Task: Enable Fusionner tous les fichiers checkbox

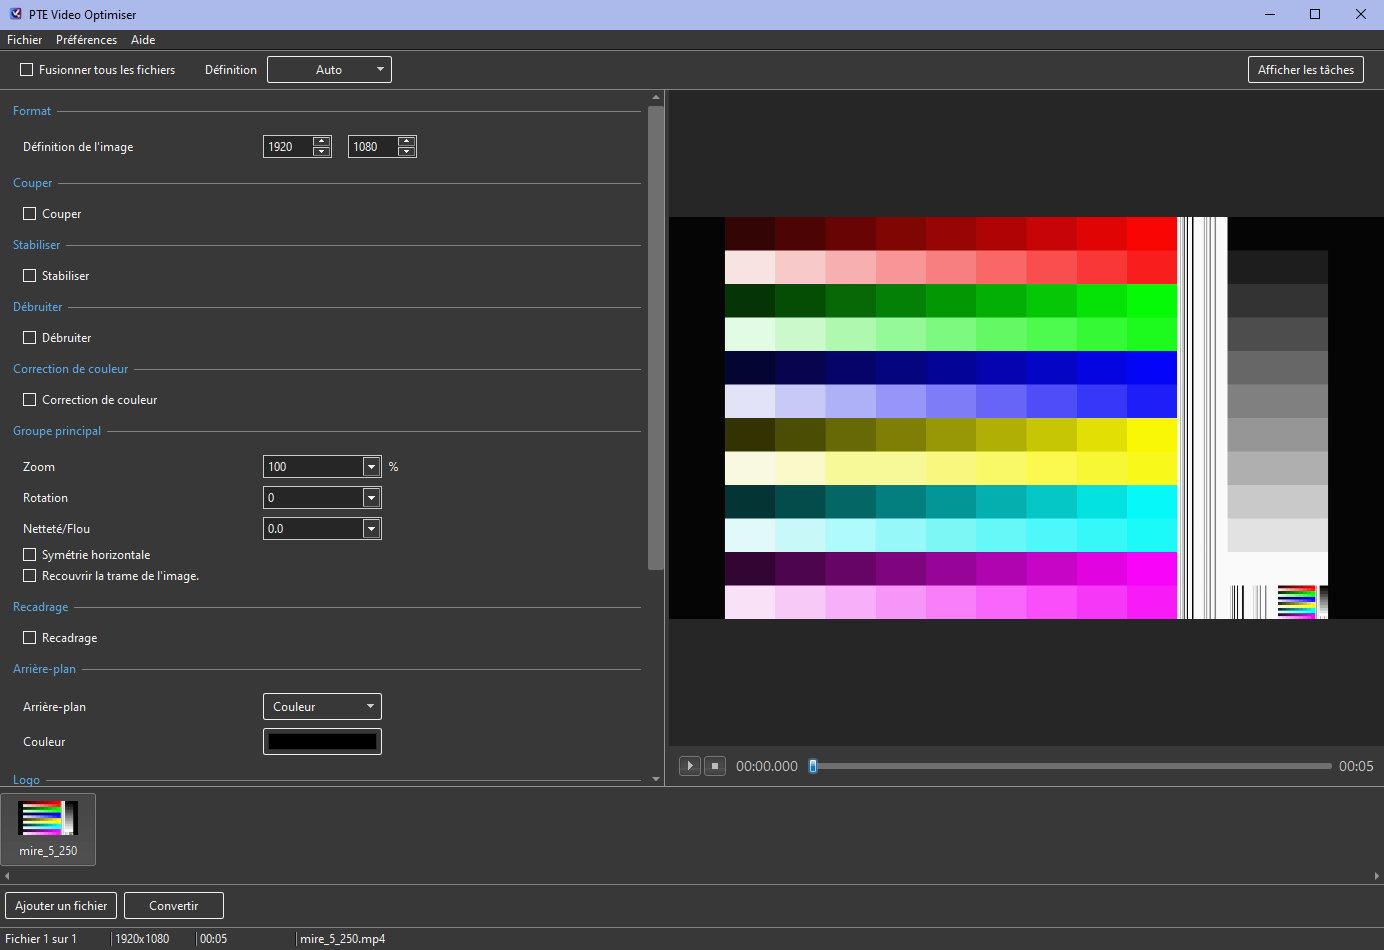Action: coord(27,70)
